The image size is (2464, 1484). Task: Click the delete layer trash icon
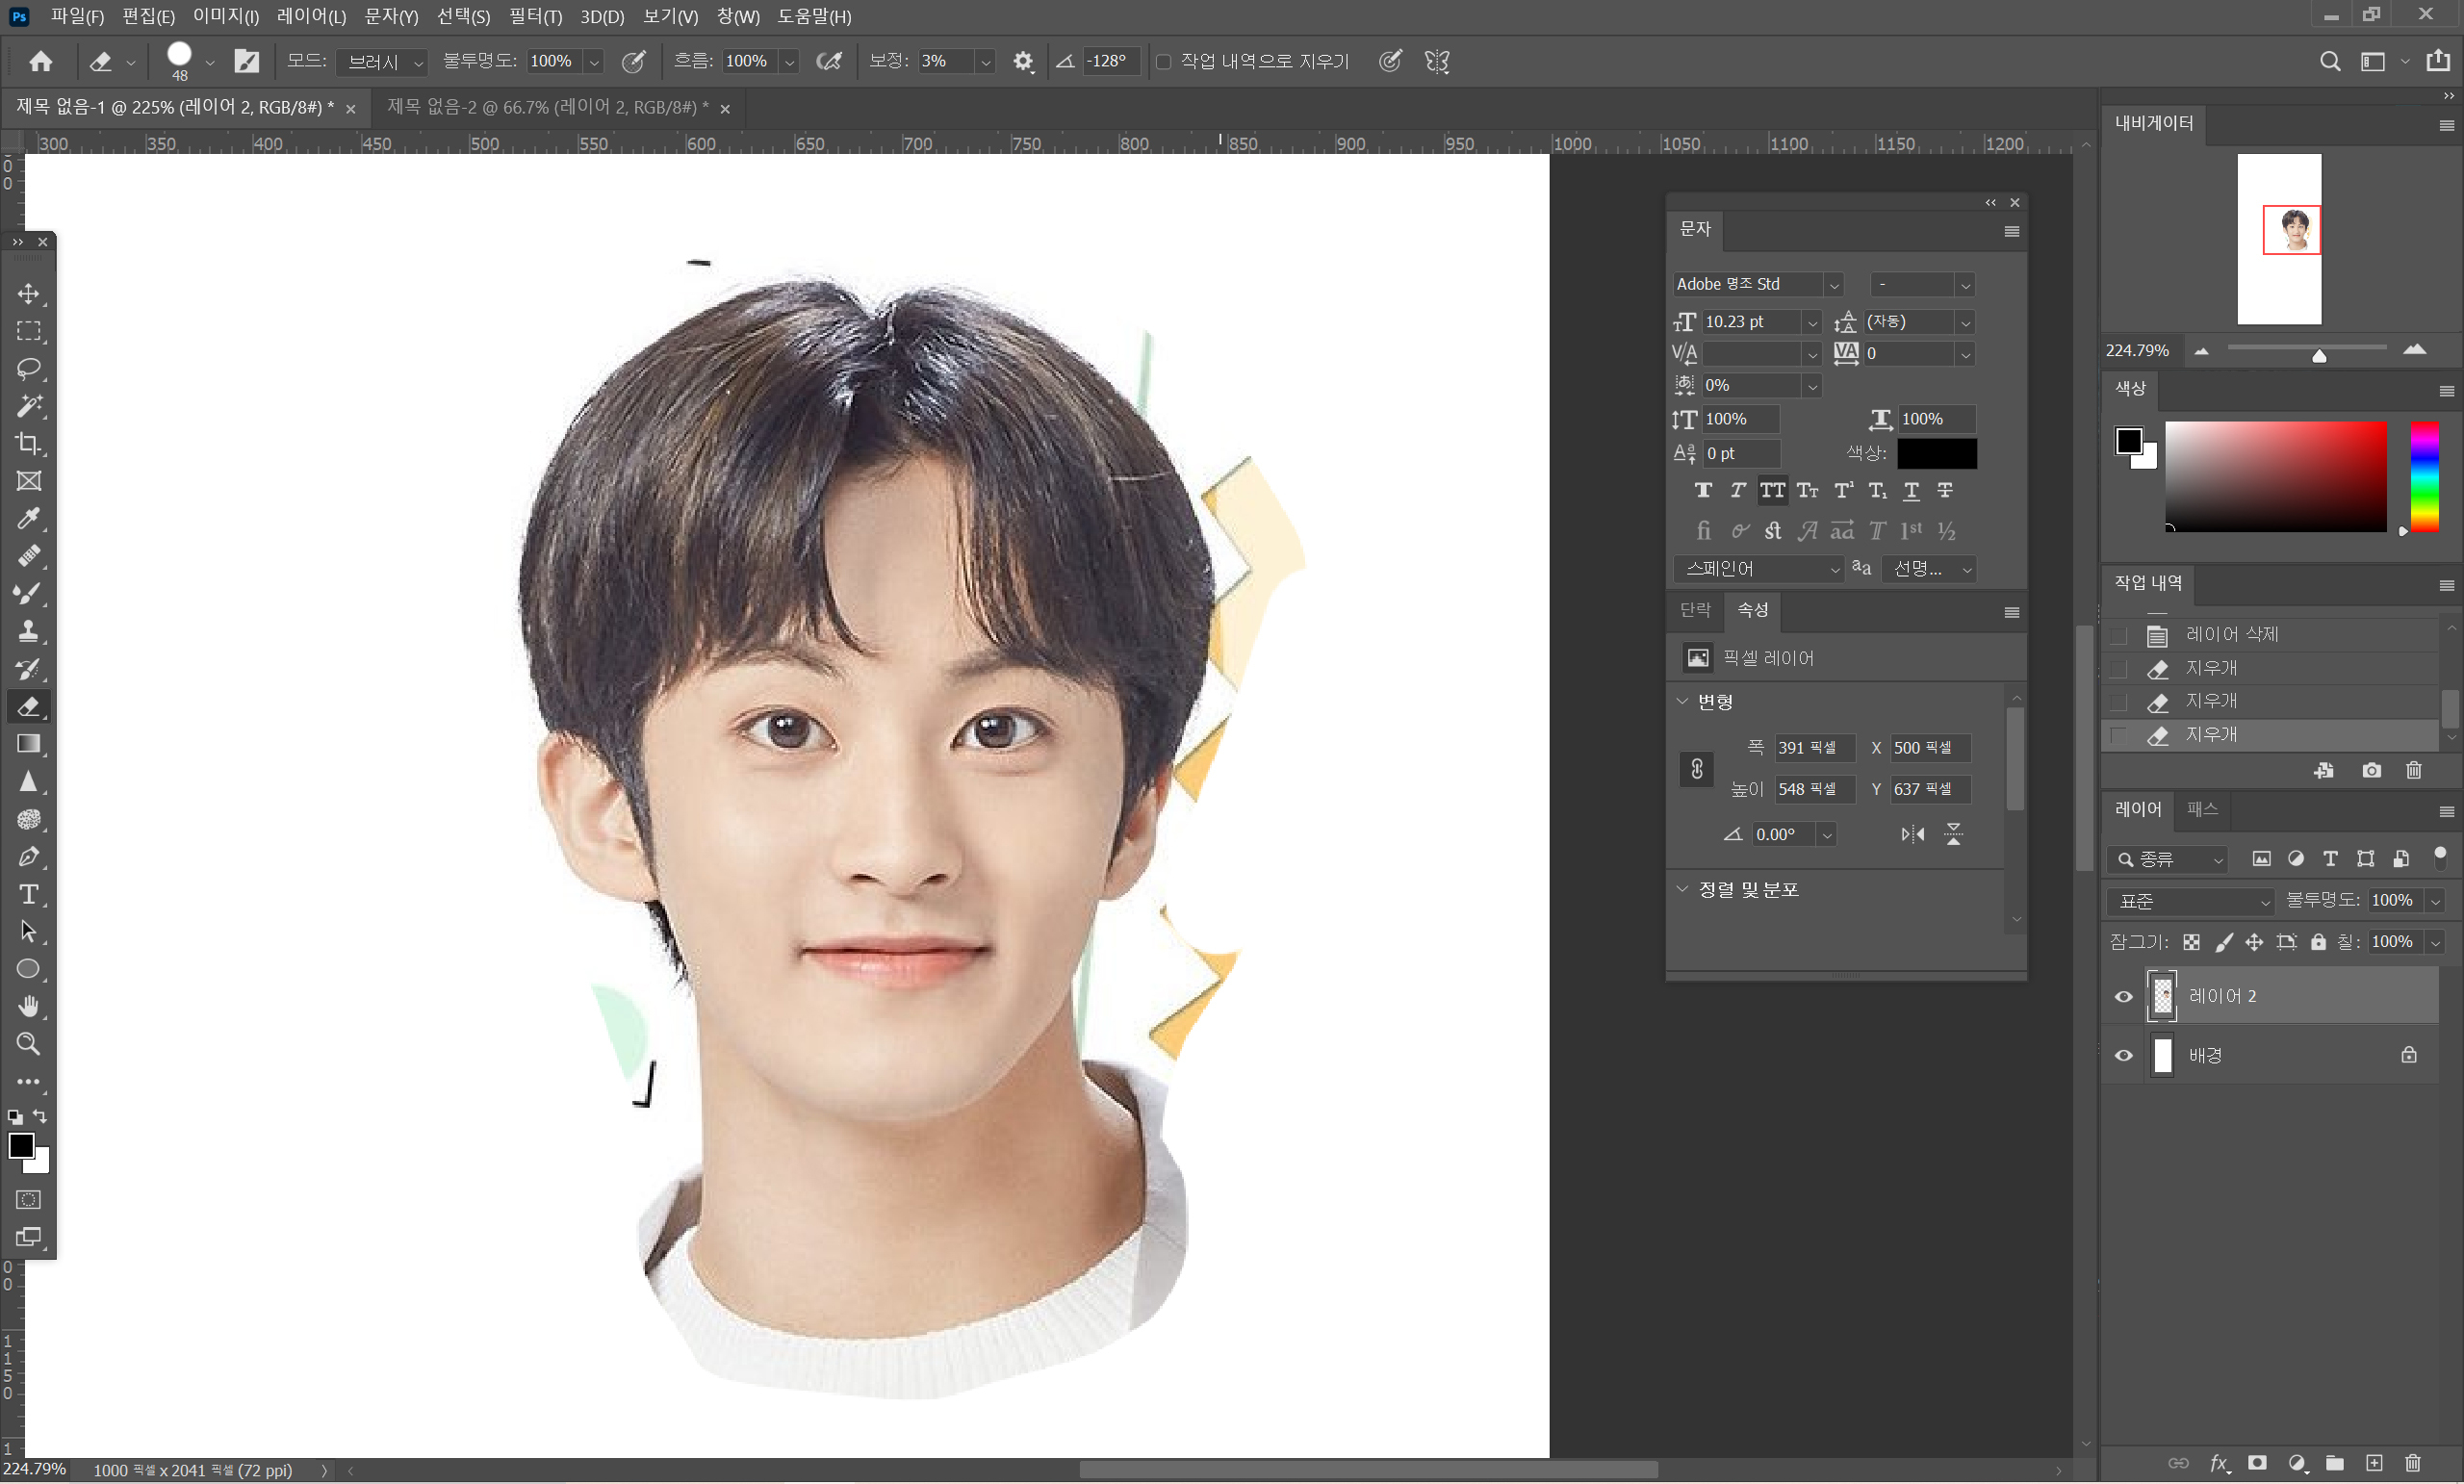click(2412, 1464)
